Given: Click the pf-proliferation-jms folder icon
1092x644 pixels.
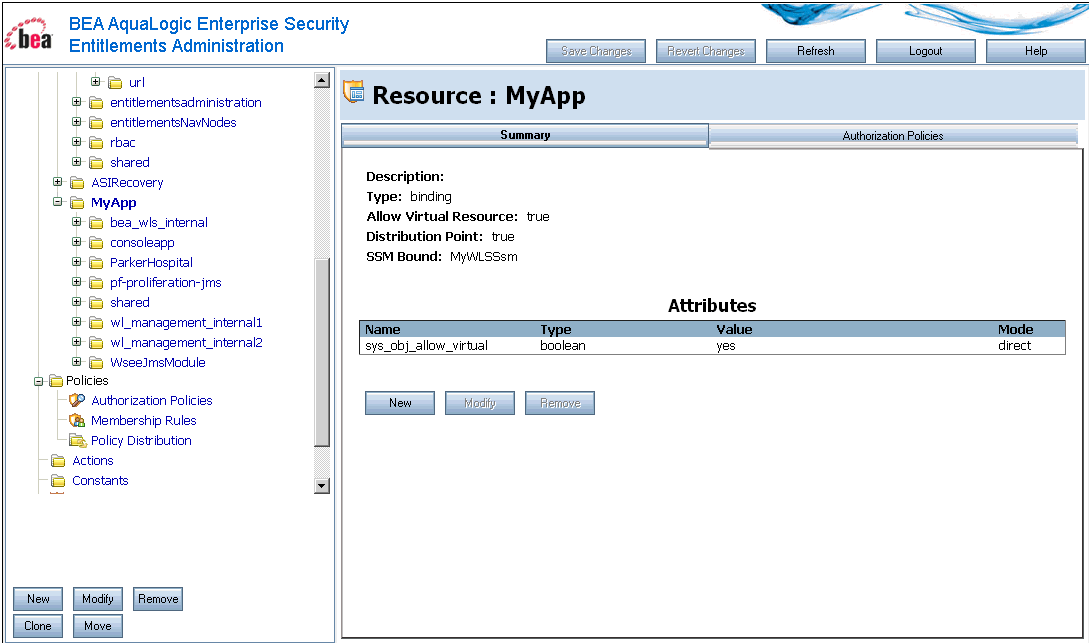Looking at the screenshot, I should click(x=96, y=283).
